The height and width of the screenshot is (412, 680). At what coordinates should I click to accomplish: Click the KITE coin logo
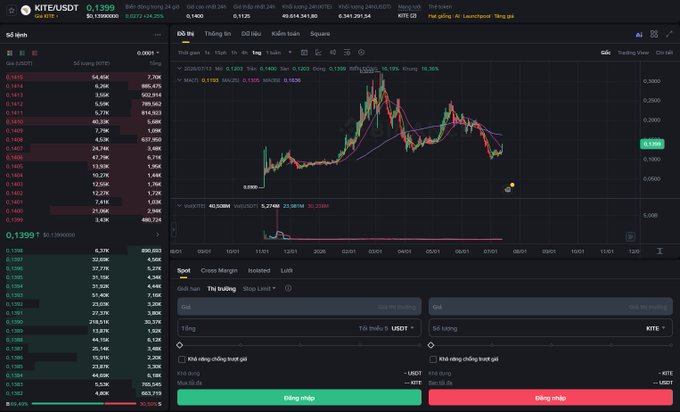(x=26, y=10)
